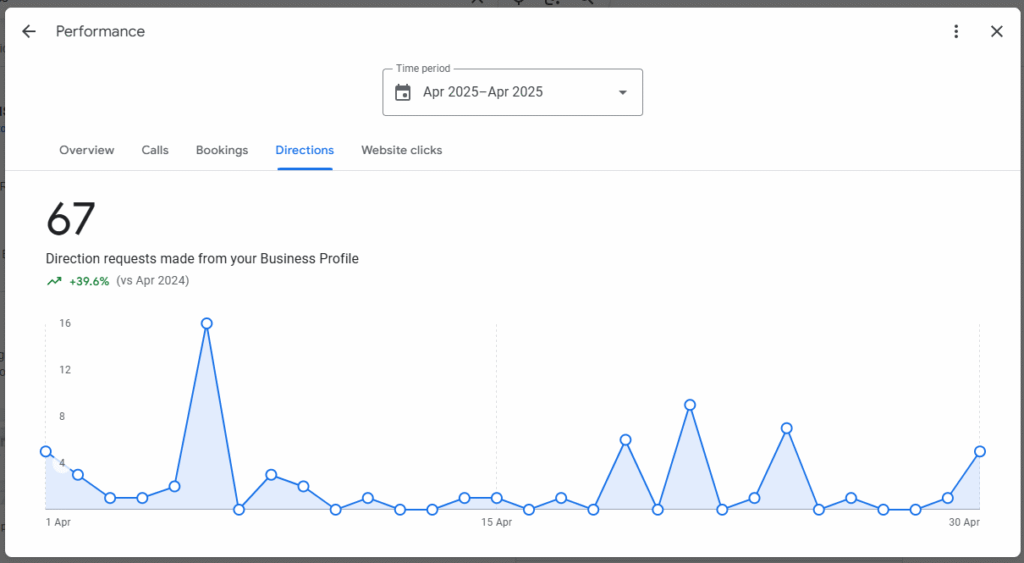Open the three-dot more options menu

956,31
